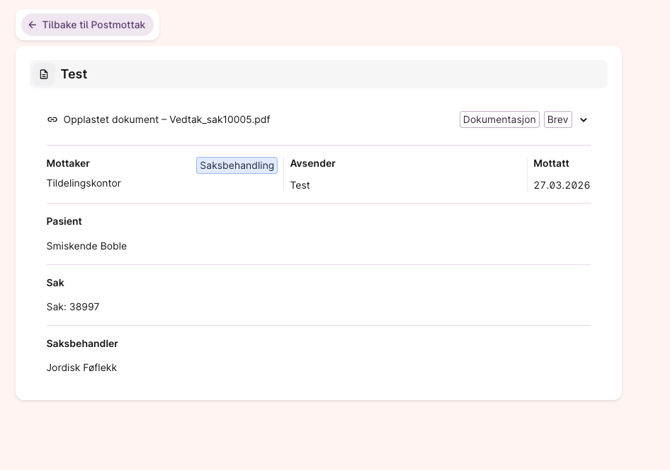Click the Mottaker label
The height and width of the screenshot is (470, 670).
[x=68, y=164]
